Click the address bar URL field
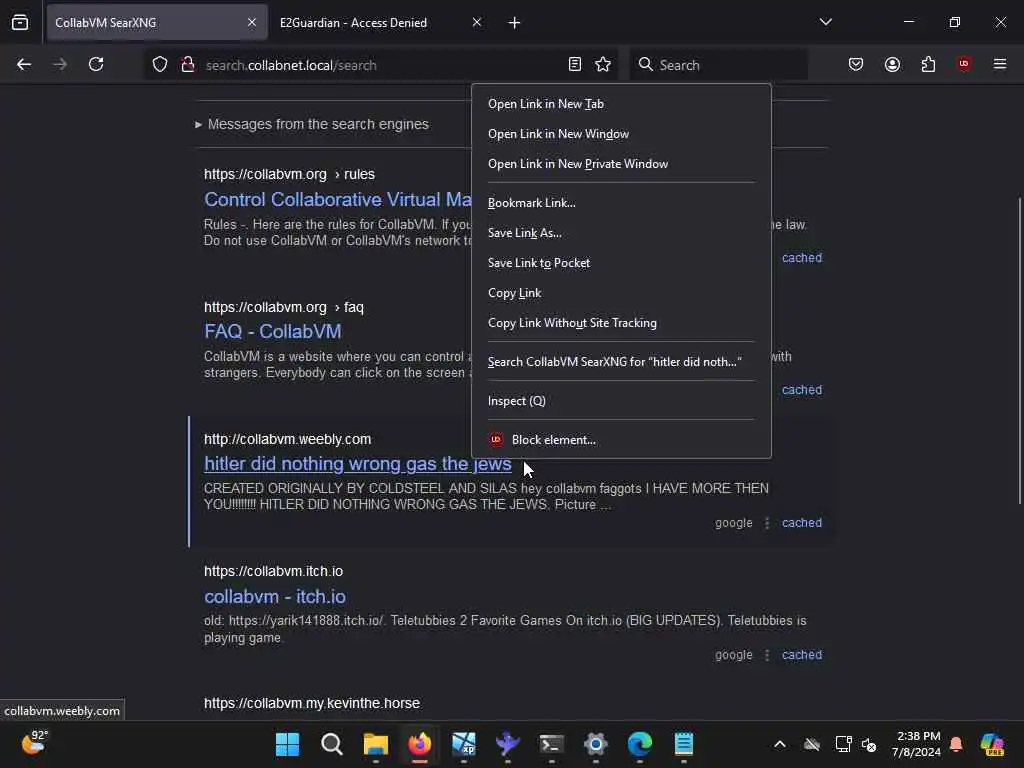This screenshot has height=768, width=1024. coord(382,65)
